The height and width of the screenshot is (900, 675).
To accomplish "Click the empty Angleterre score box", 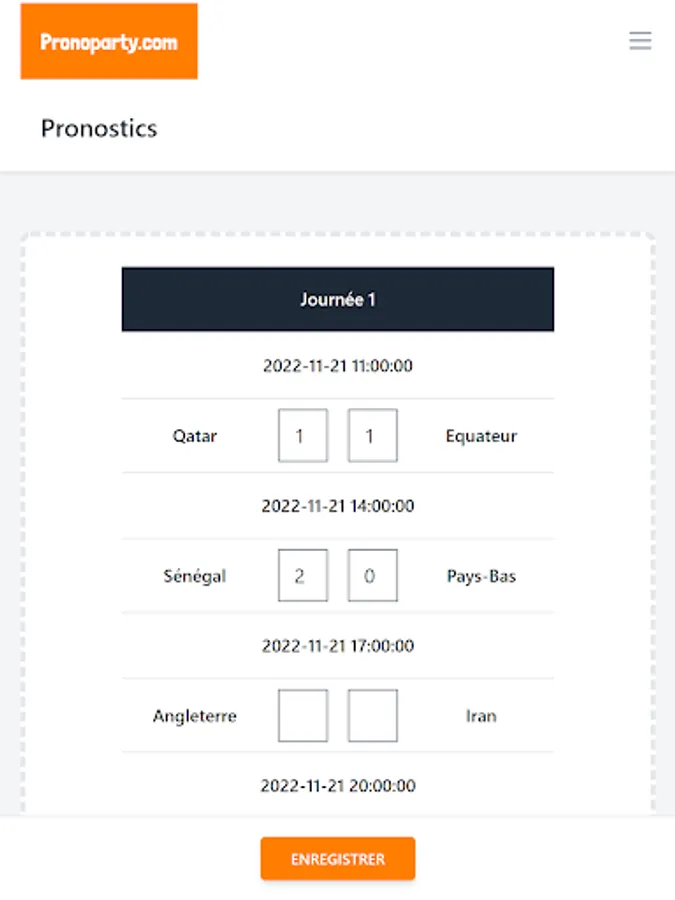I will (x=302, y=716).
